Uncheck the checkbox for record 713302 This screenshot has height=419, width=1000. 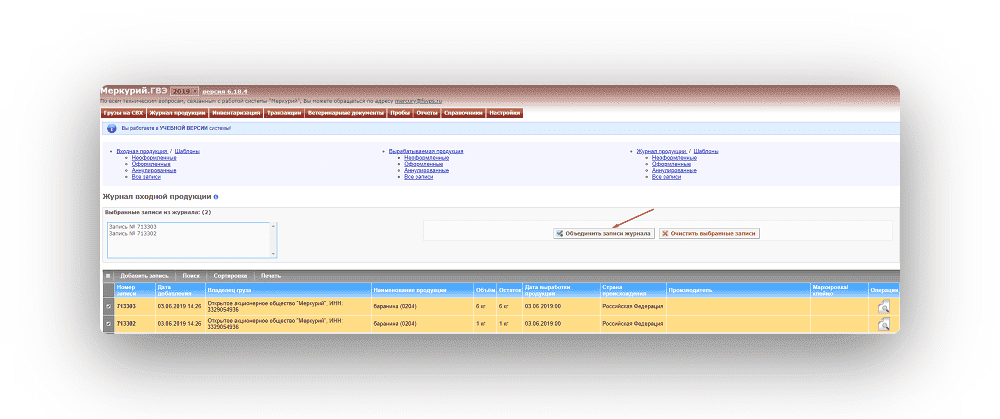tap(108, 324)
